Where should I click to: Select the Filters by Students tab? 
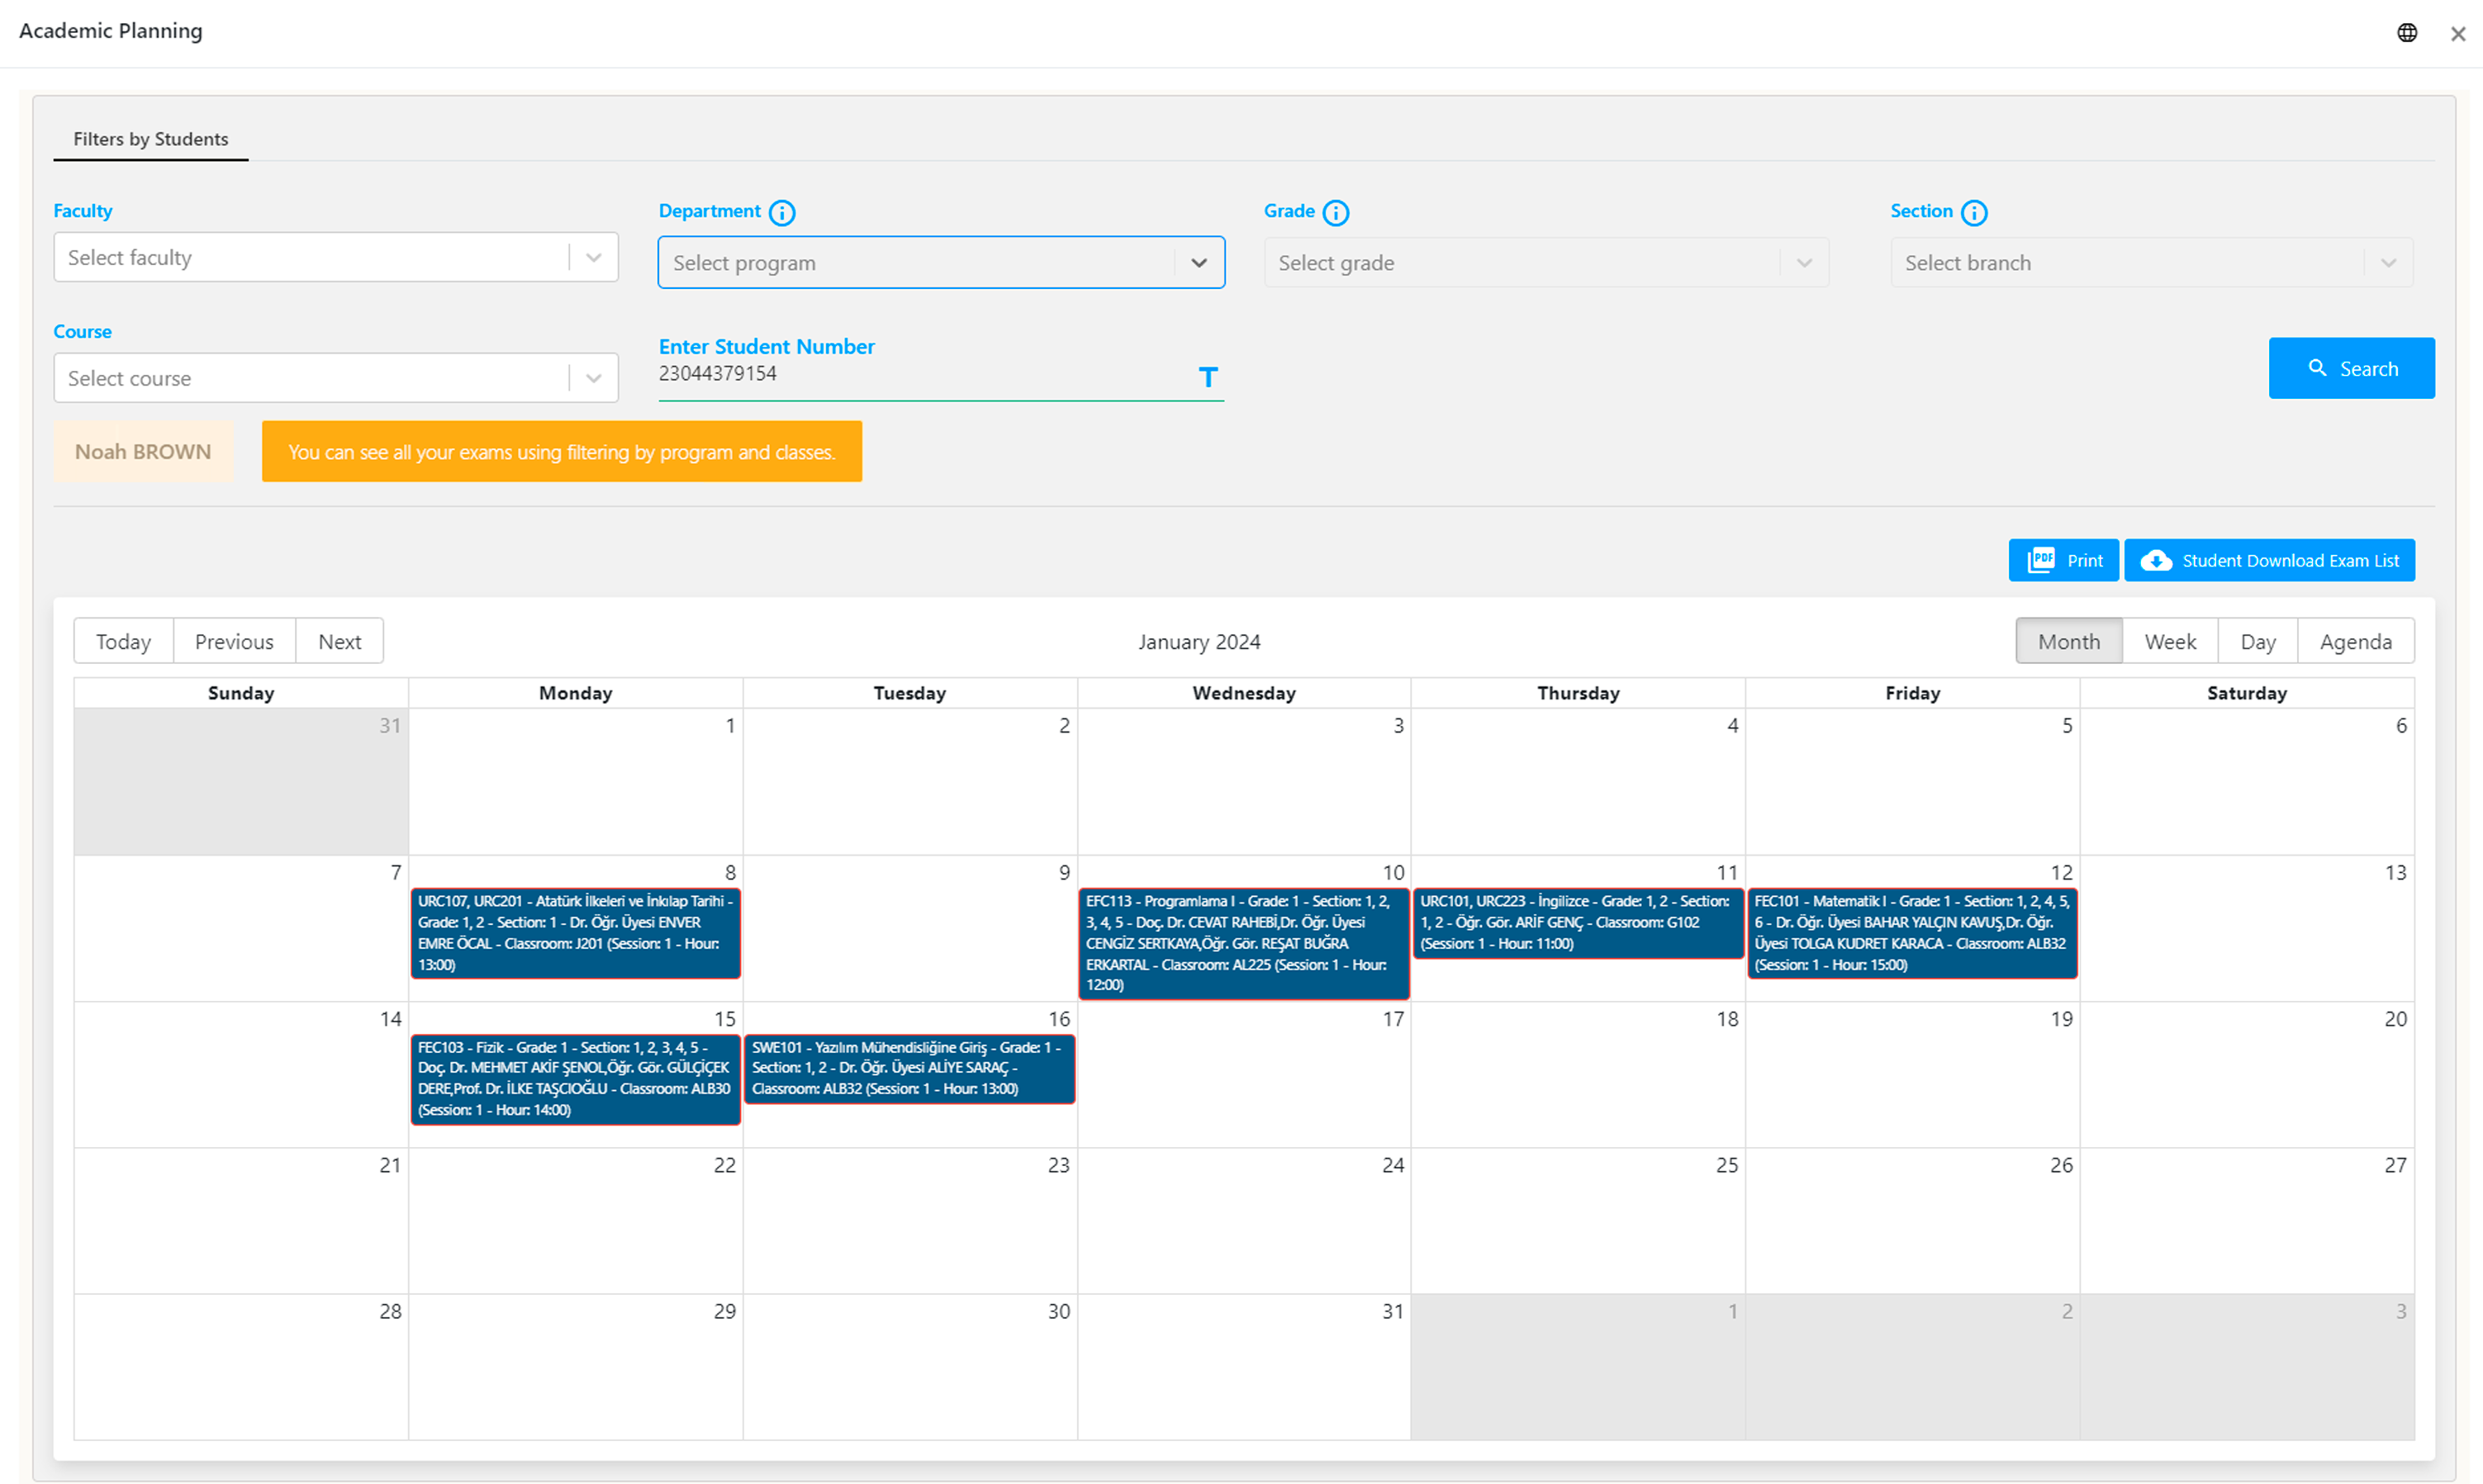(150, 139)
